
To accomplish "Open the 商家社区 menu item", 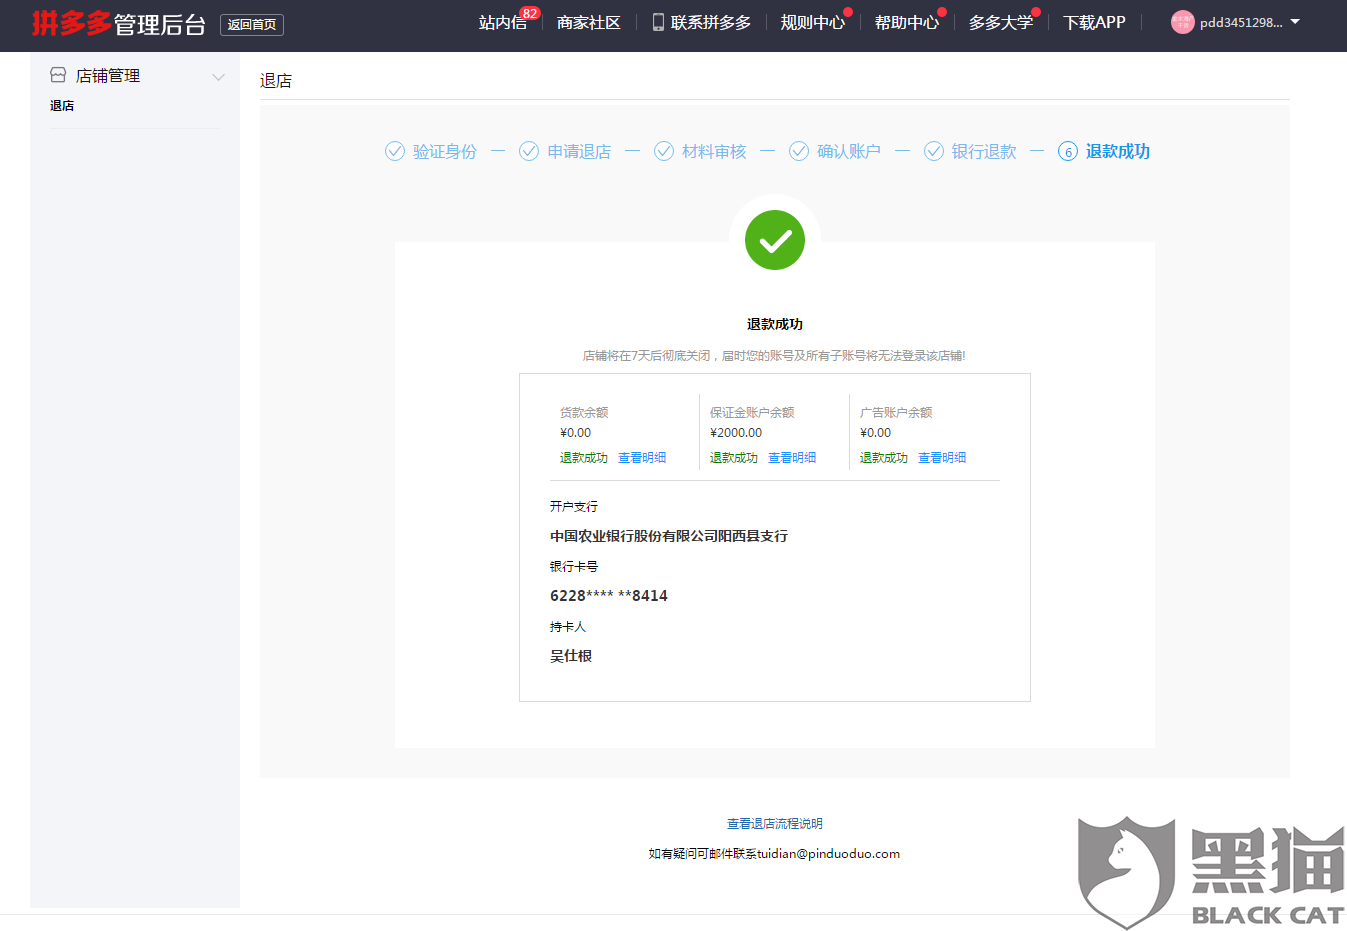I will point(589,21).
